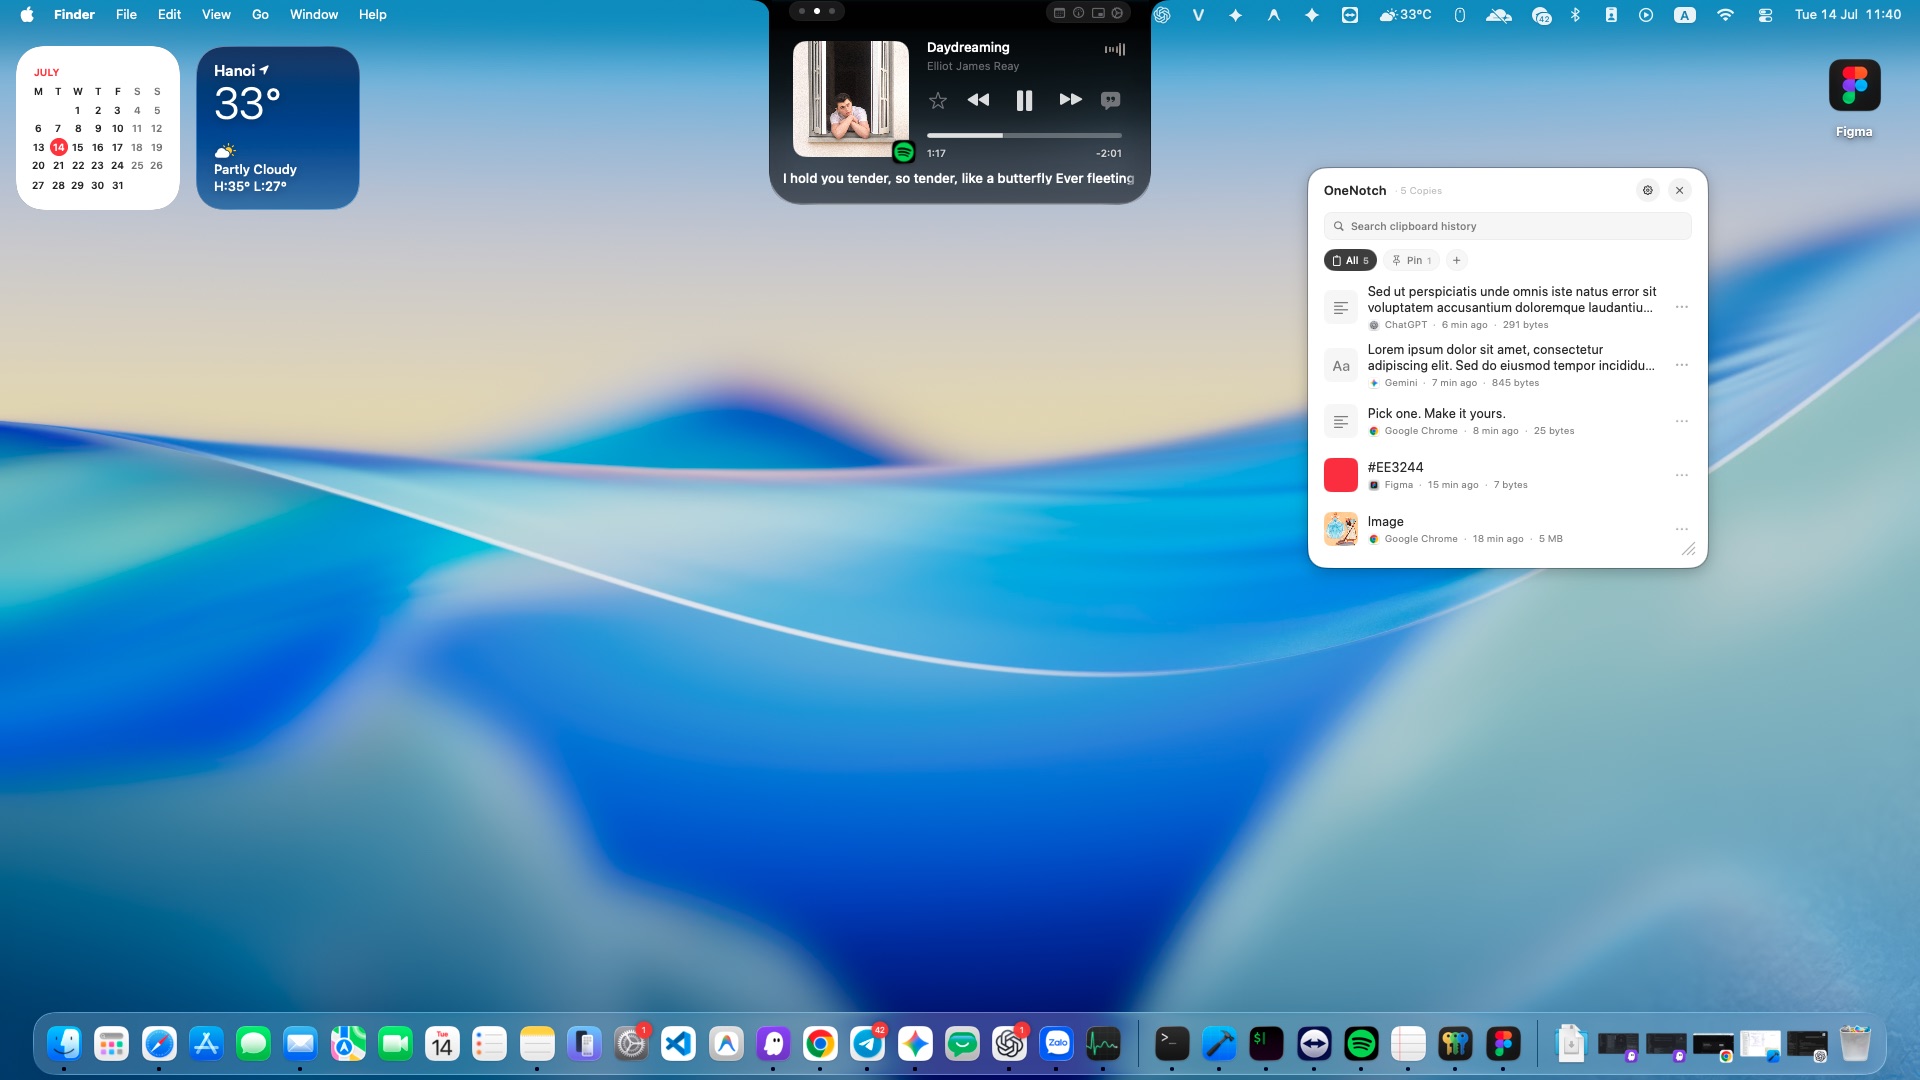Select July 14 in the calendar widget

59,147
